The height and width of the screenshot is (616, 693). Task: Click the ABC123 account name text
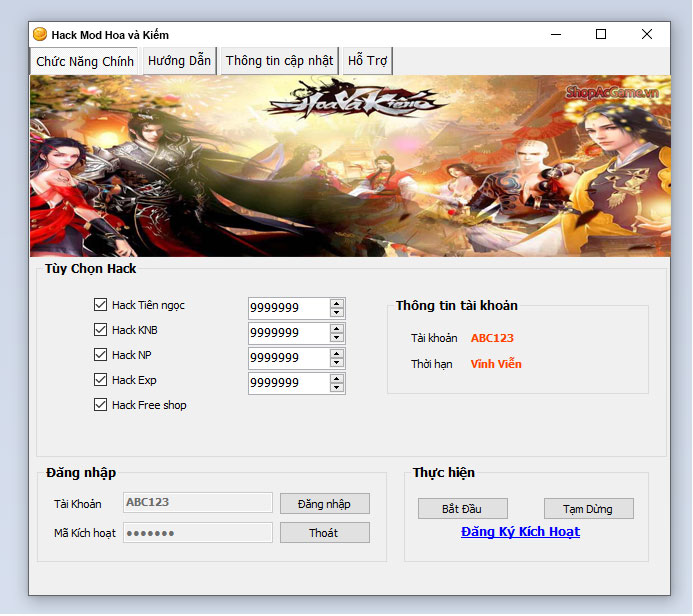click(x=492, y=338)
